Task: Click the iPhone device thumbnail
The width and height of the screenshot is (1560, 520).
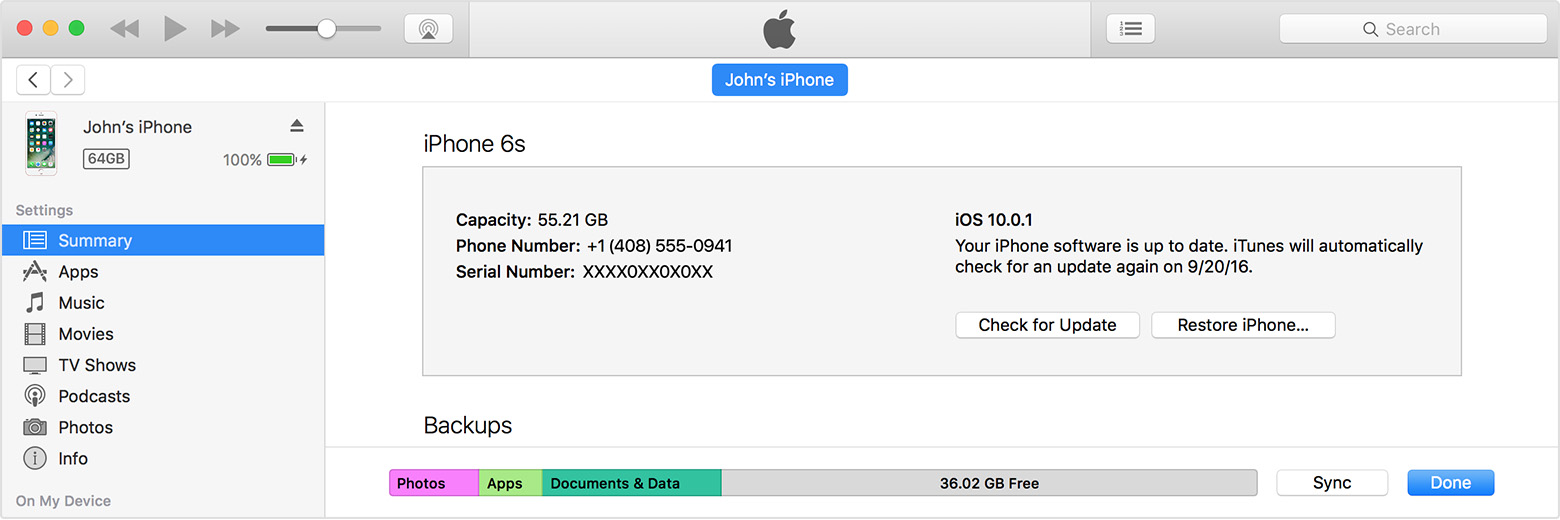Action: pyautogui.click(x=41, y=143)
